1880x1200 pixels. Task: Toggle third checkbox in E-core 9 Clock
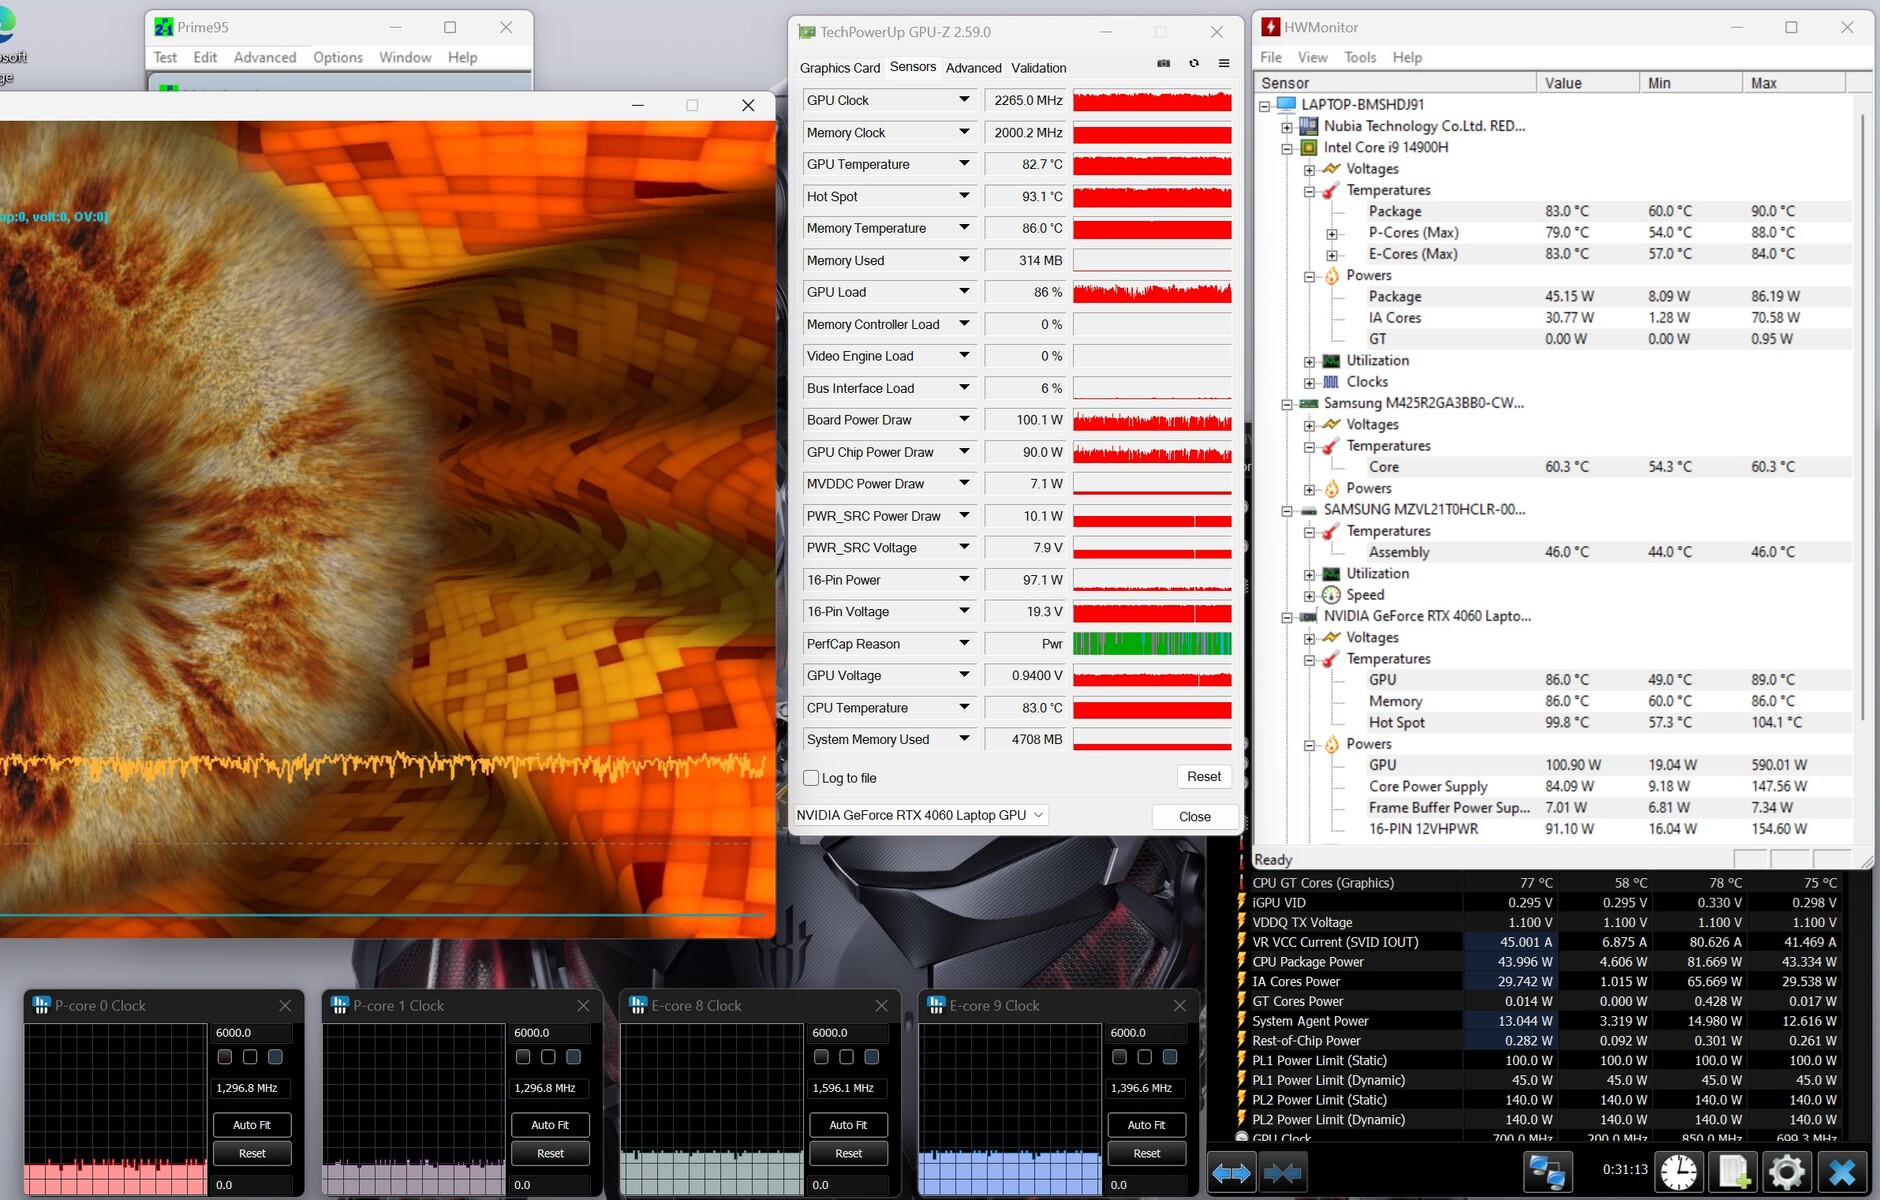click(x=1169, y=1057)
